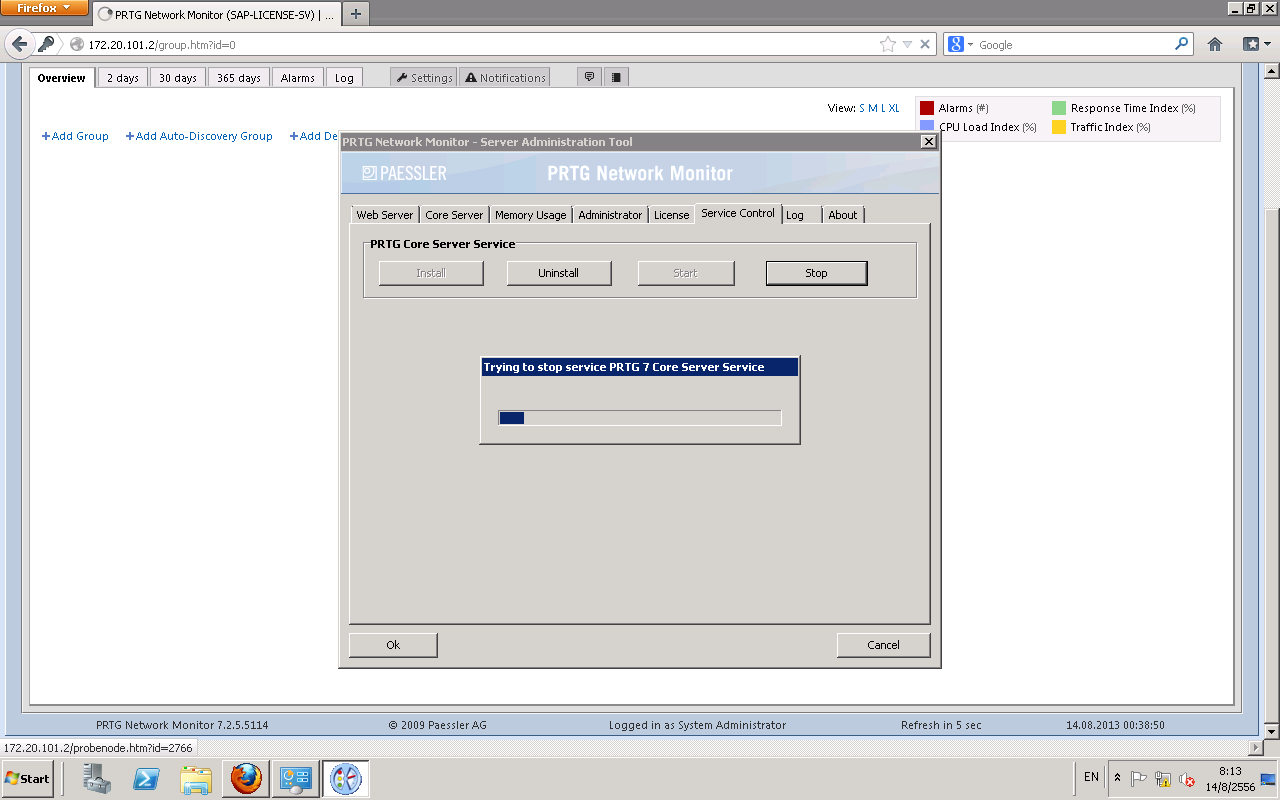1280x800 pixels.
Task: Click the Firefox back arrow button
Action: pos(19,44)
